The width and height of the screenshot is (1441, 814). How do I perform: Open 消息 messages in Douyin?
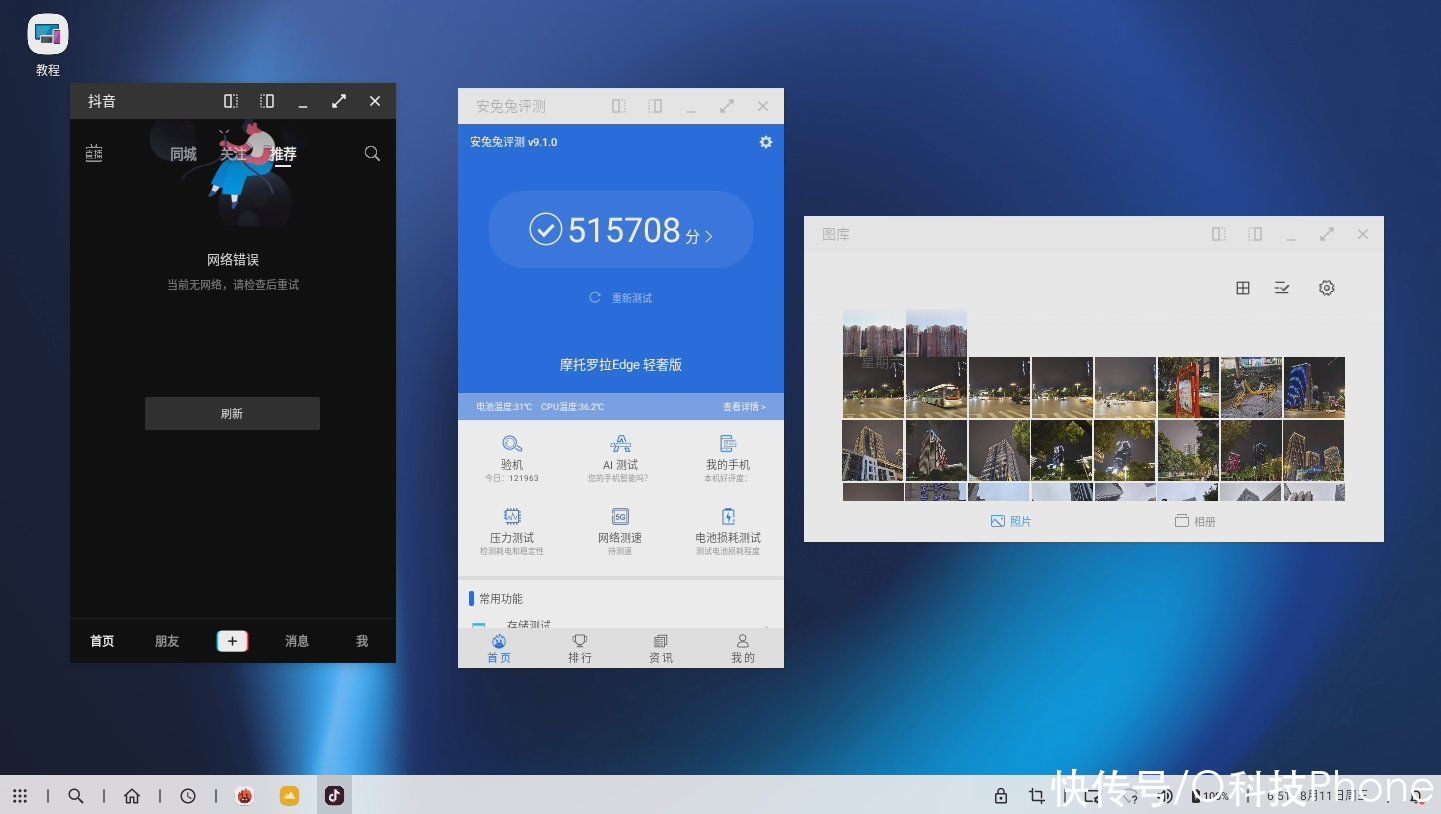coord(297,641)
